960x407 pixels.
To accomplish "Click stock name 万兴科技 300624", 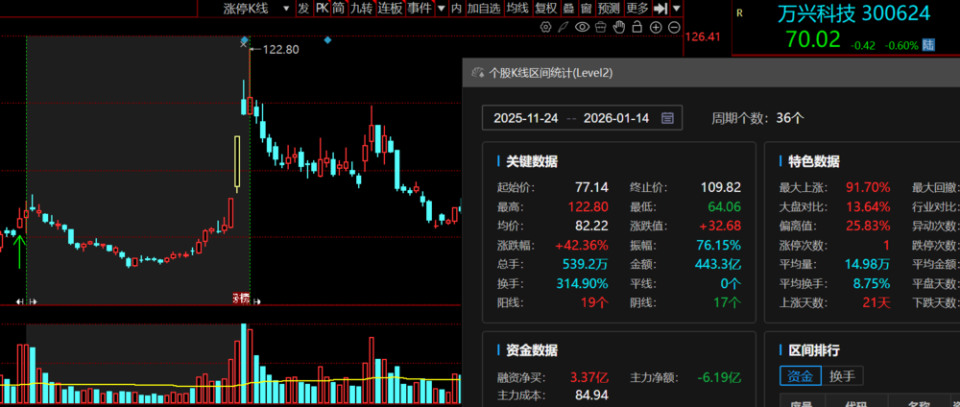I will (853, 13).
